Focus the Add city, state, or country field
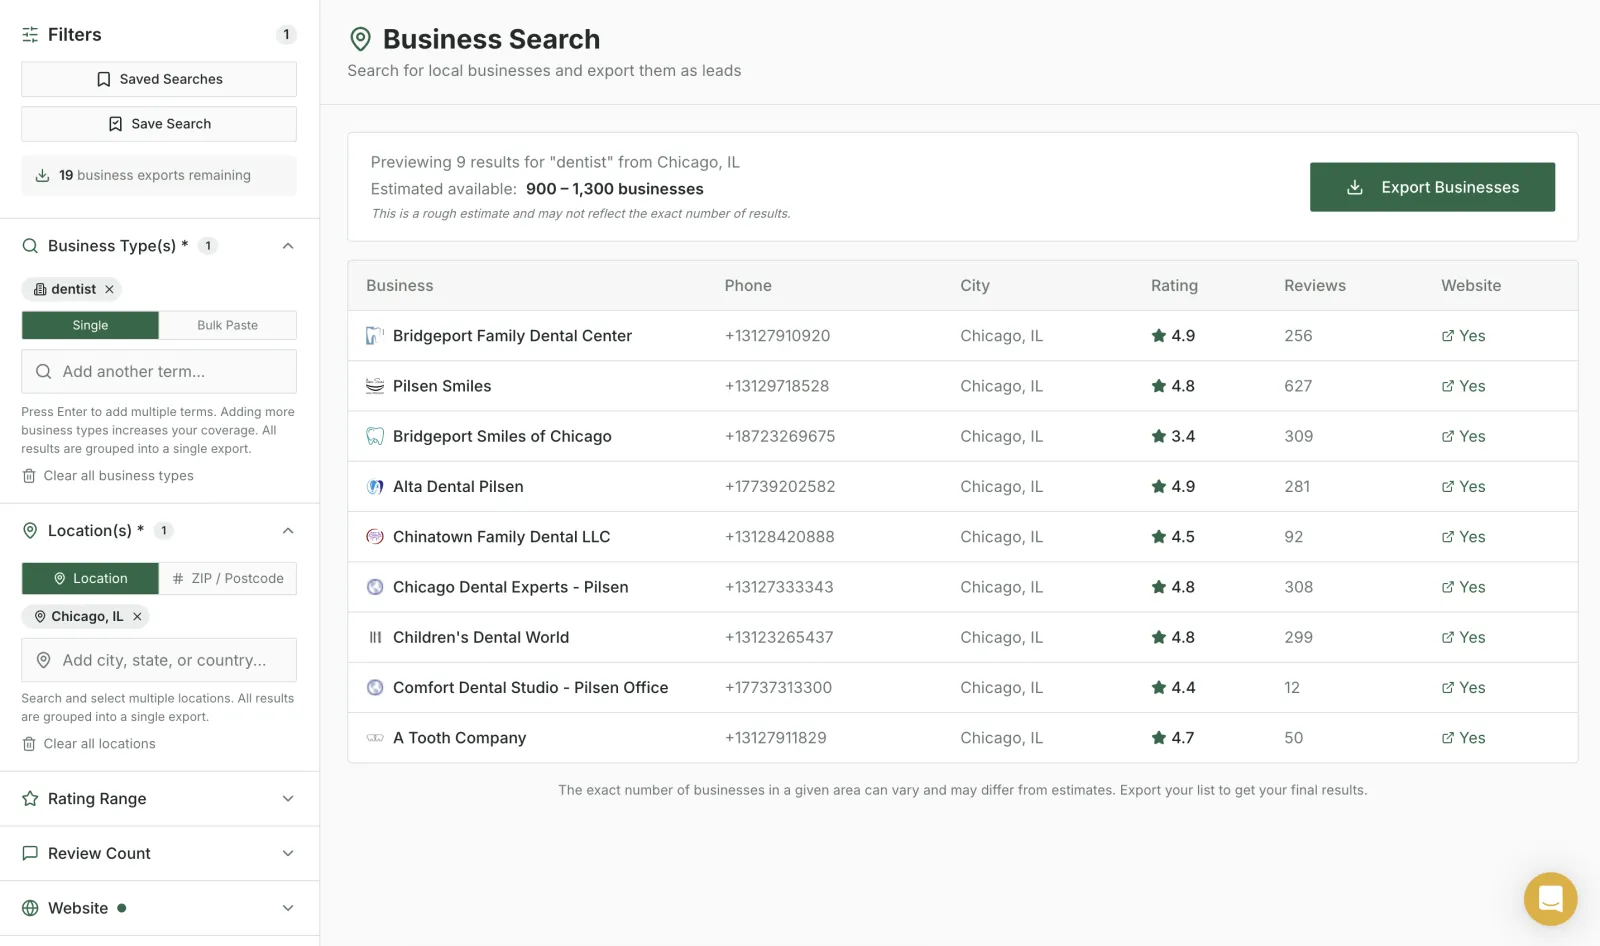 click(159, 661)
